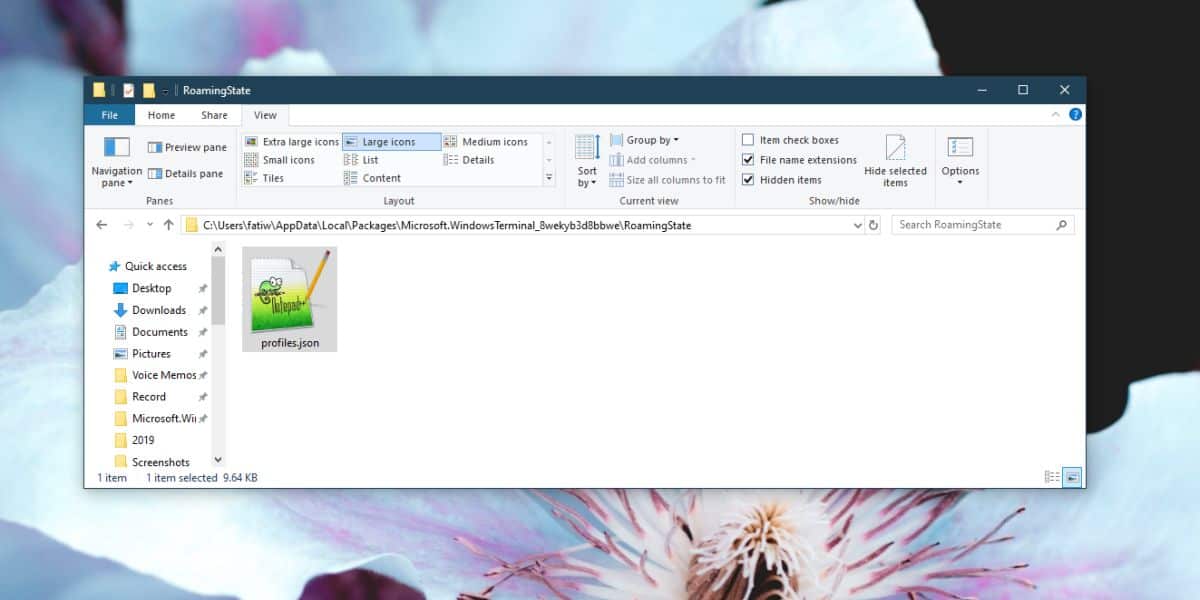The height and width of the screenshot is (600, 1200).
Task: Switch to Tiles layout view
Action: coord(265,178)
